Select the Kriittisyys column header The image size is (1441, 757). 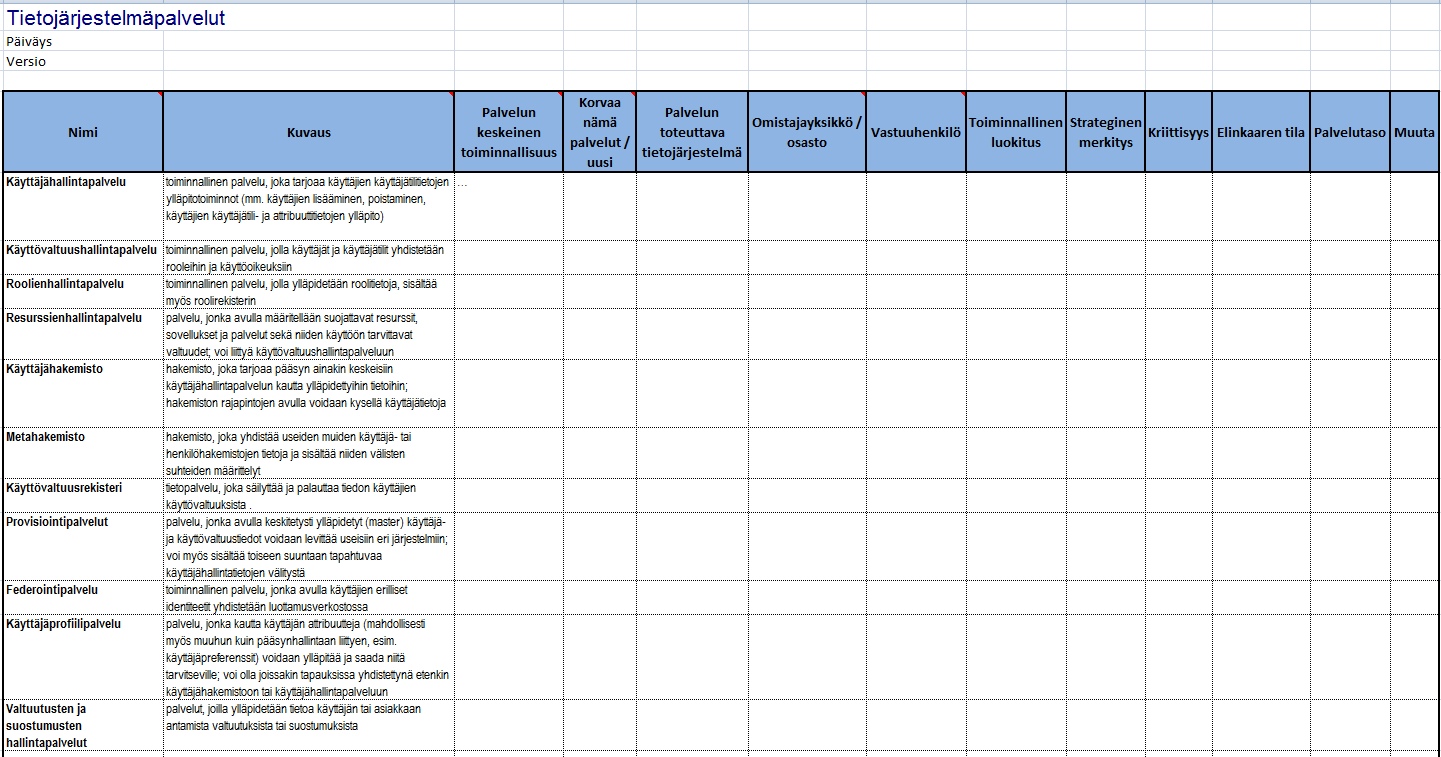pos(1179,132)
